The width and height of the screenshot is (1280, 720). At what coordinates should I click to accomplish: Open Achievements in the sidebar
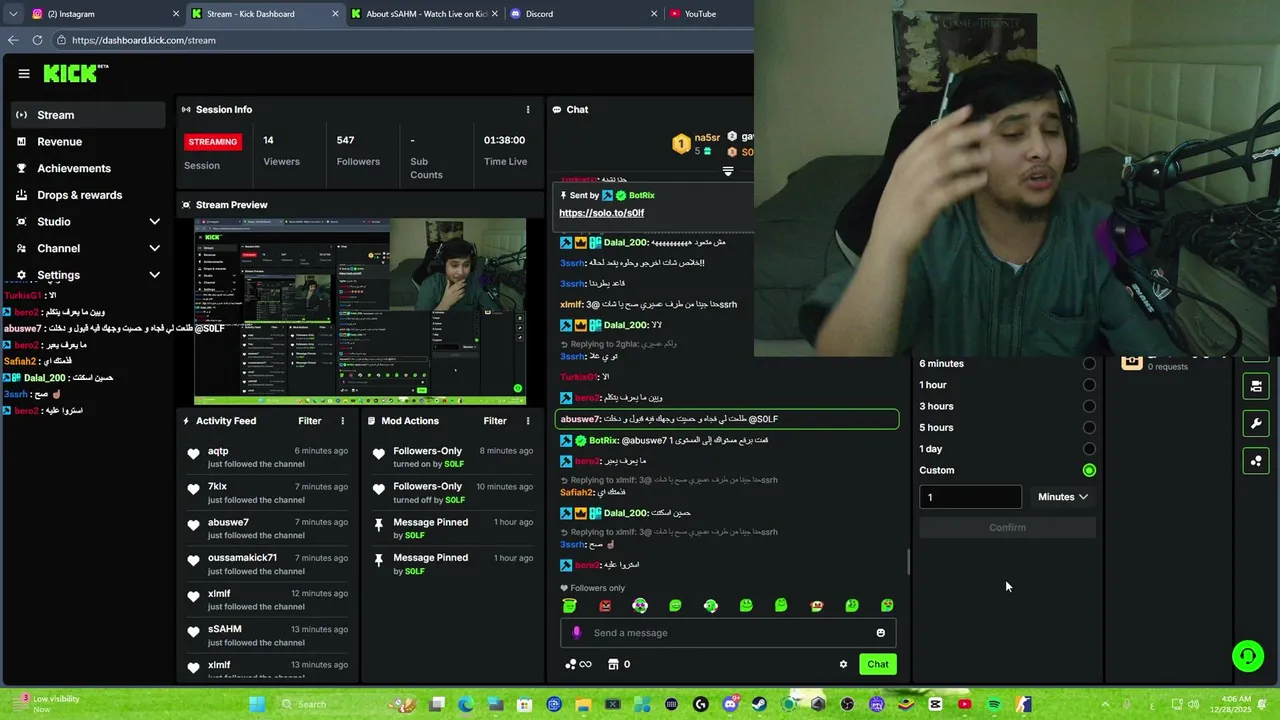point(88,168)
